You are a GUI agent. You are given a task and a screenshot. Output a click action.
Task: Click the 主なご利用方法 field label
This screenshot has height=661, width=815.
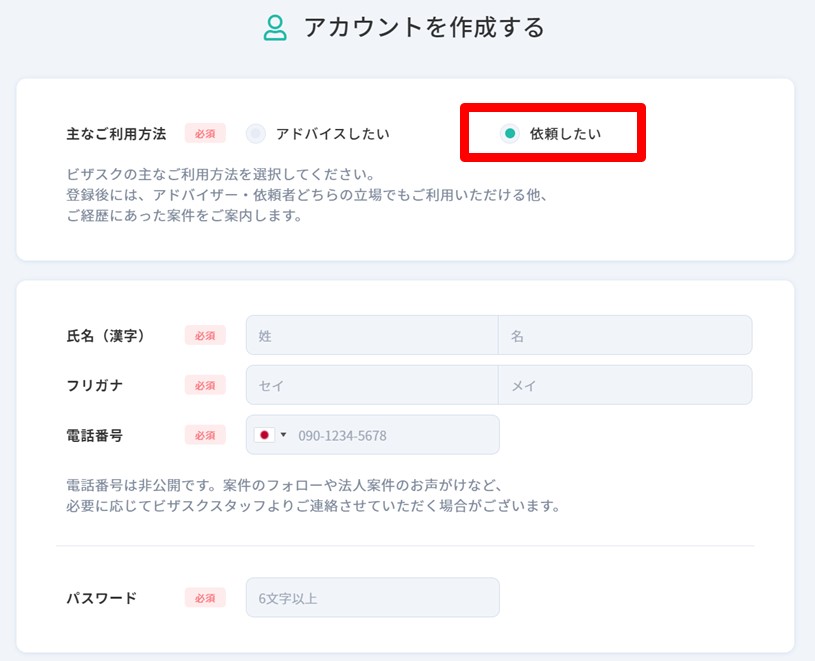click(116, 134)
